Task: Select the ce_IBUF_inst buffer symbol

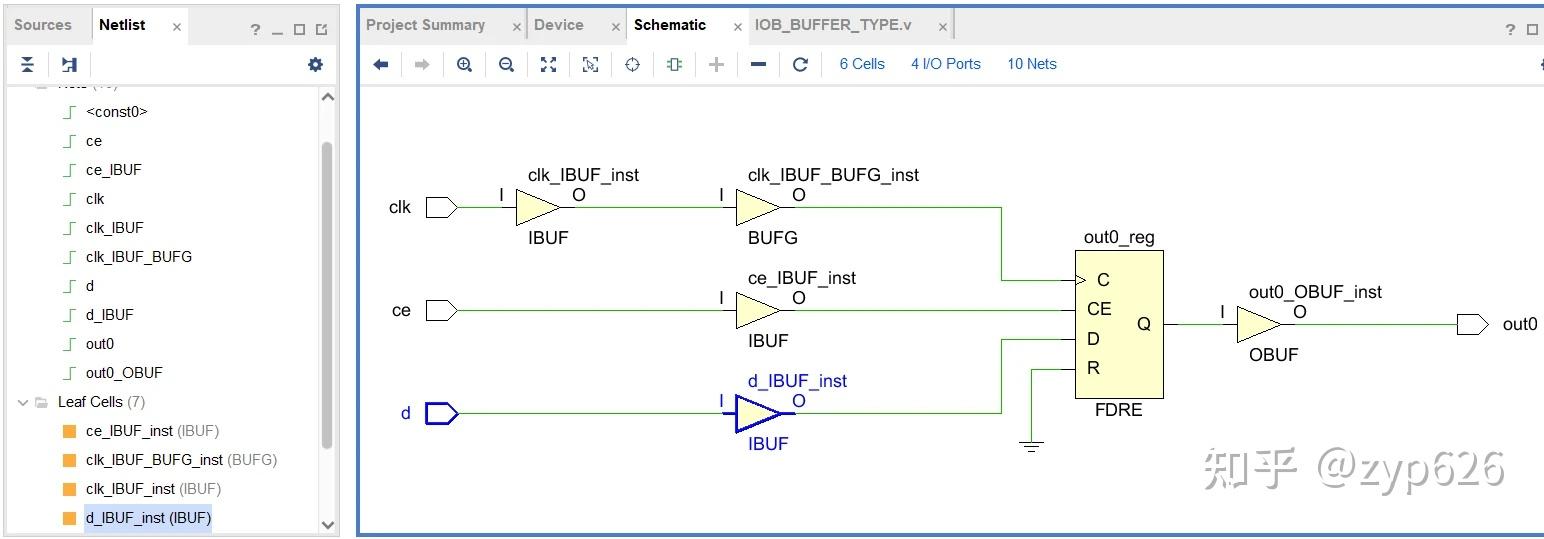Action: (758, 310)
